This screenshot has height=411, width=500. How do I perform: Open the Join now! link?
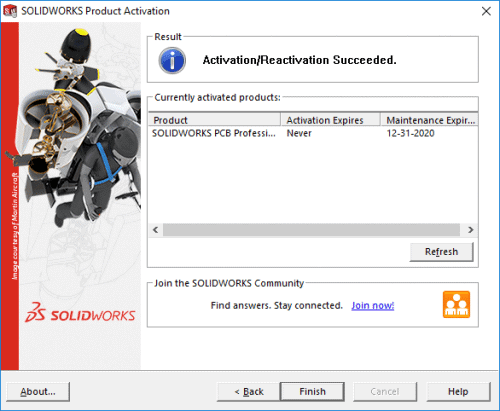pos(373,306)
